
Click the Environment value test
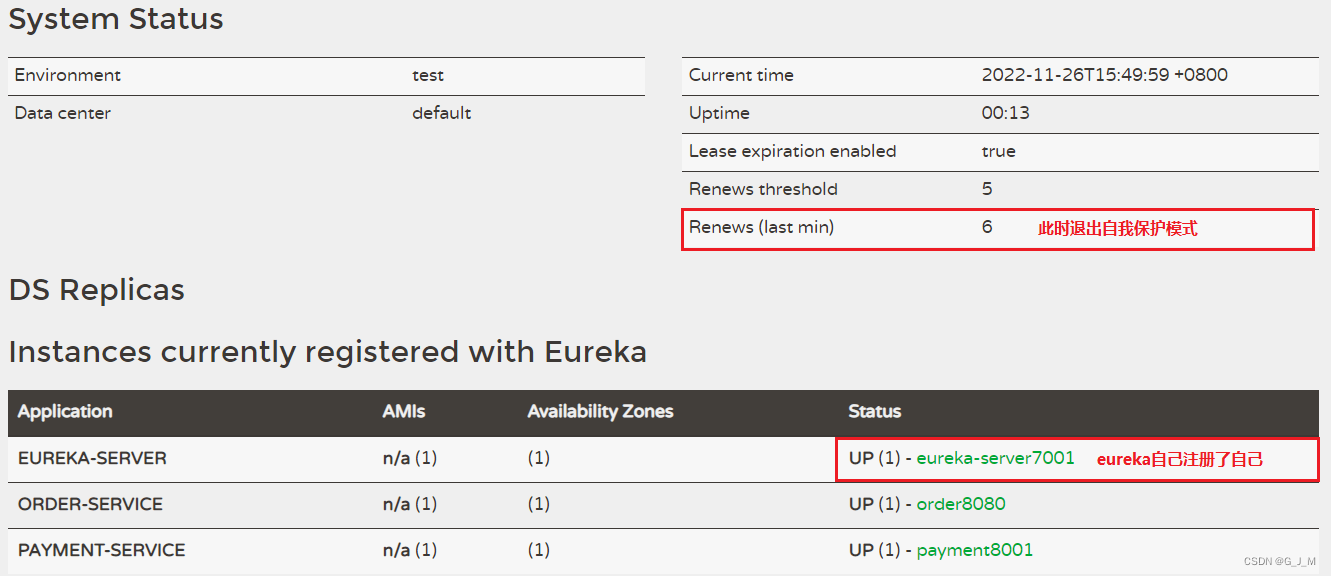[428, 75]
